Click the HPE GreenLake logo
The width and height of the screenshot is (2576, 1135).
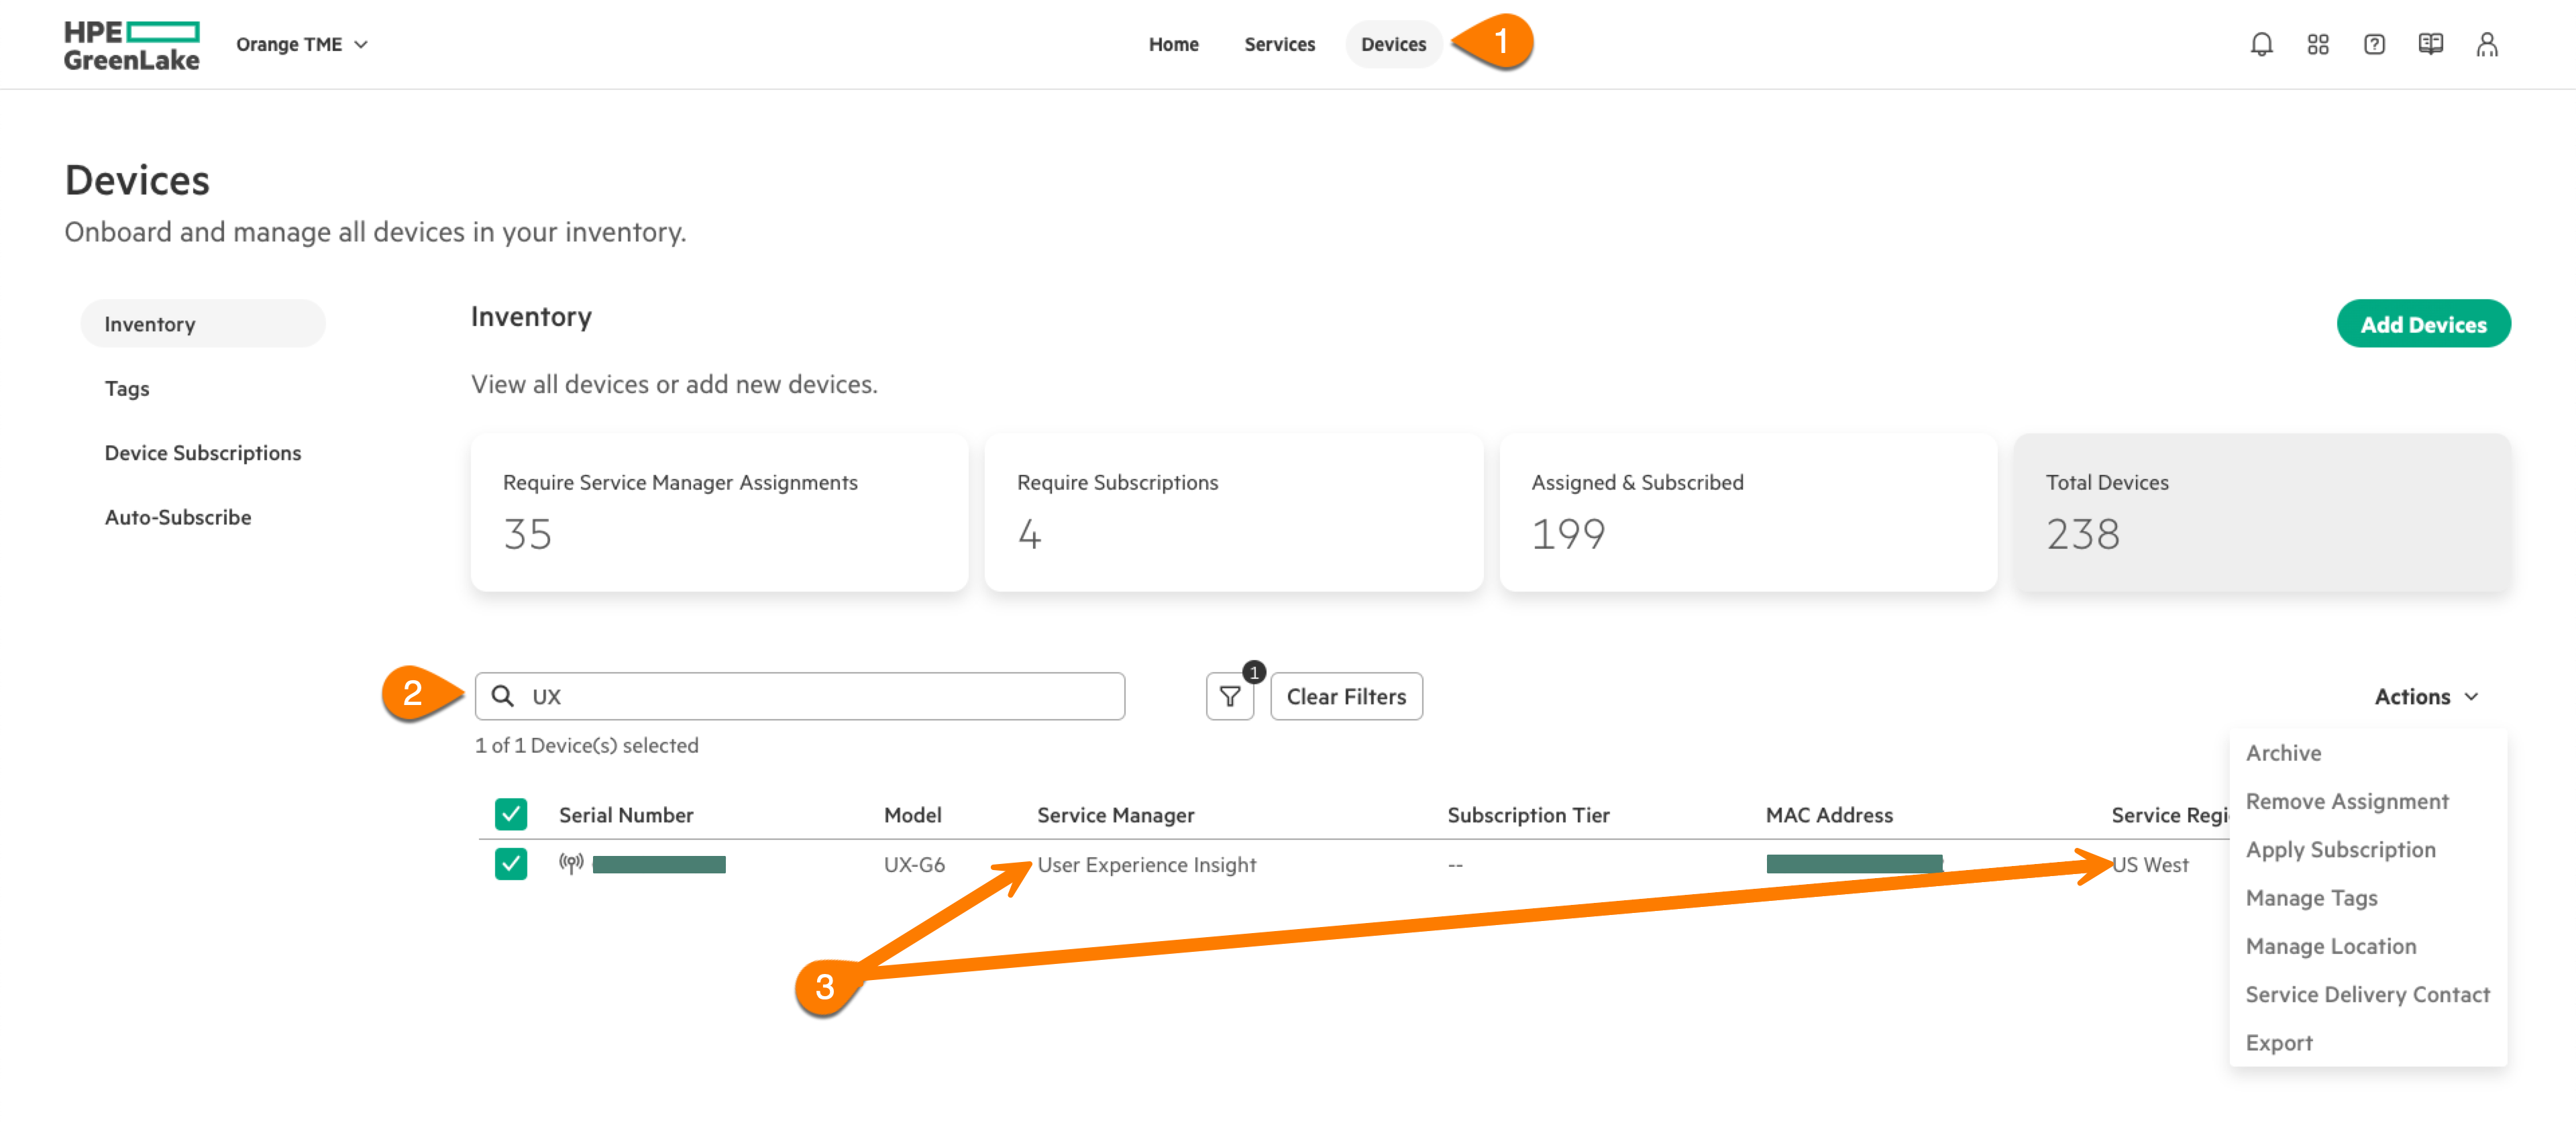coord(131,45)
